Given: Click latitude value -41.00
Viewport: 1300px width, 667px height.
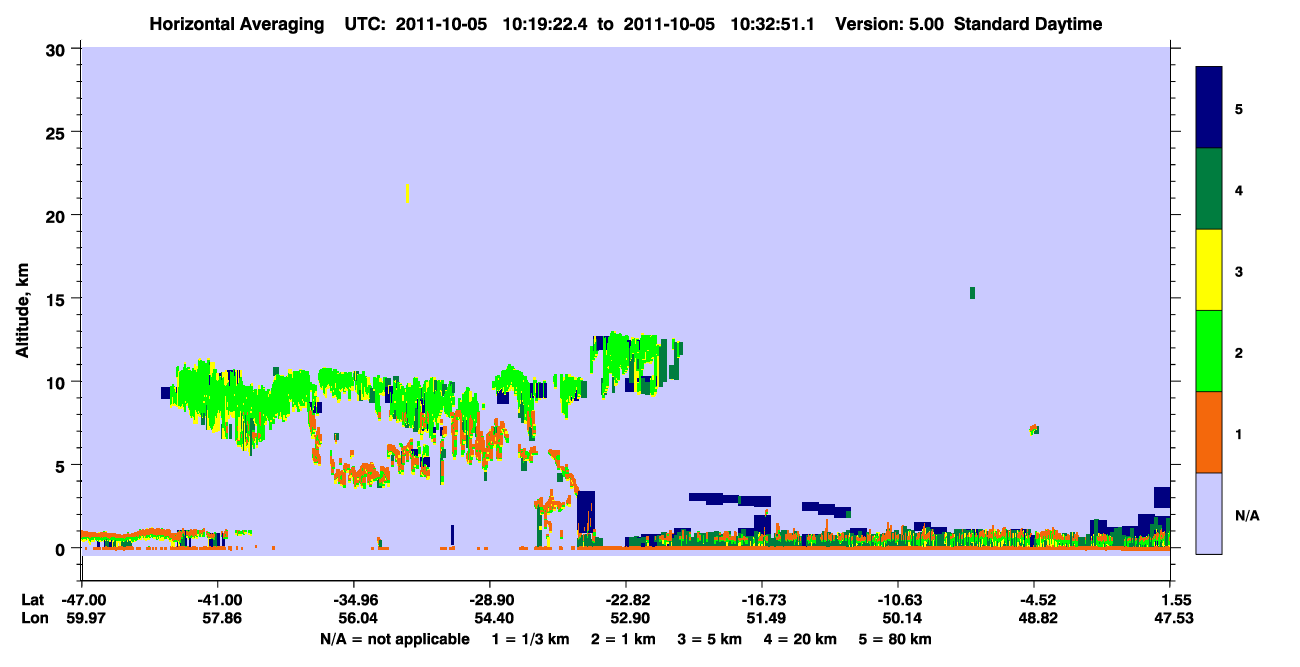Looking at the screenshot, I should [x=219, y=600].
